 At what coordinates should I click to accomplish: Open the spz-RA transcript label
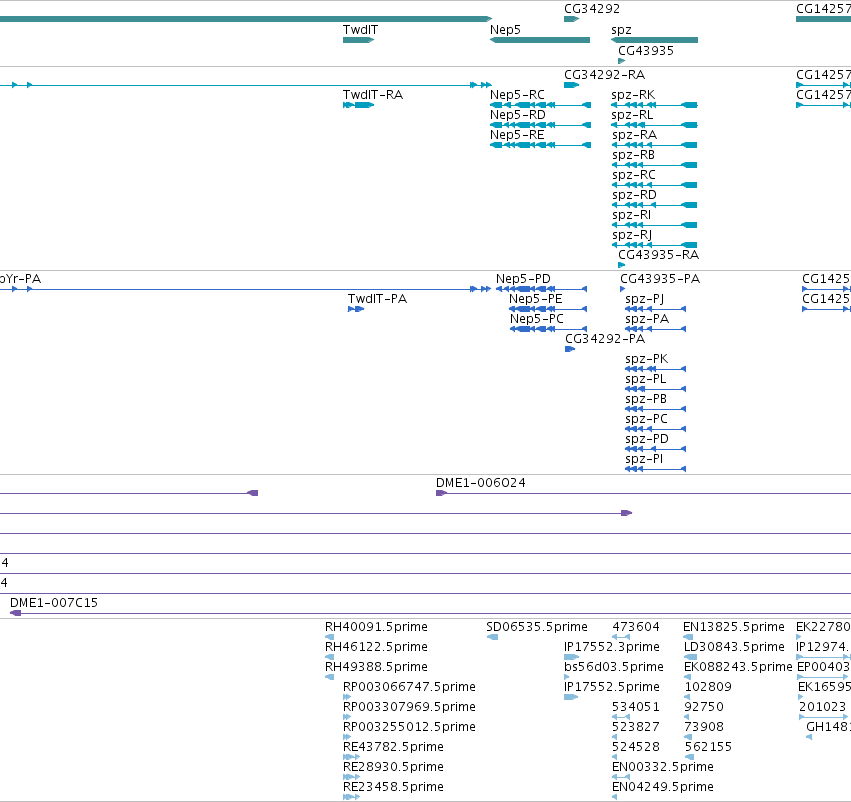[x=634, y=135]
